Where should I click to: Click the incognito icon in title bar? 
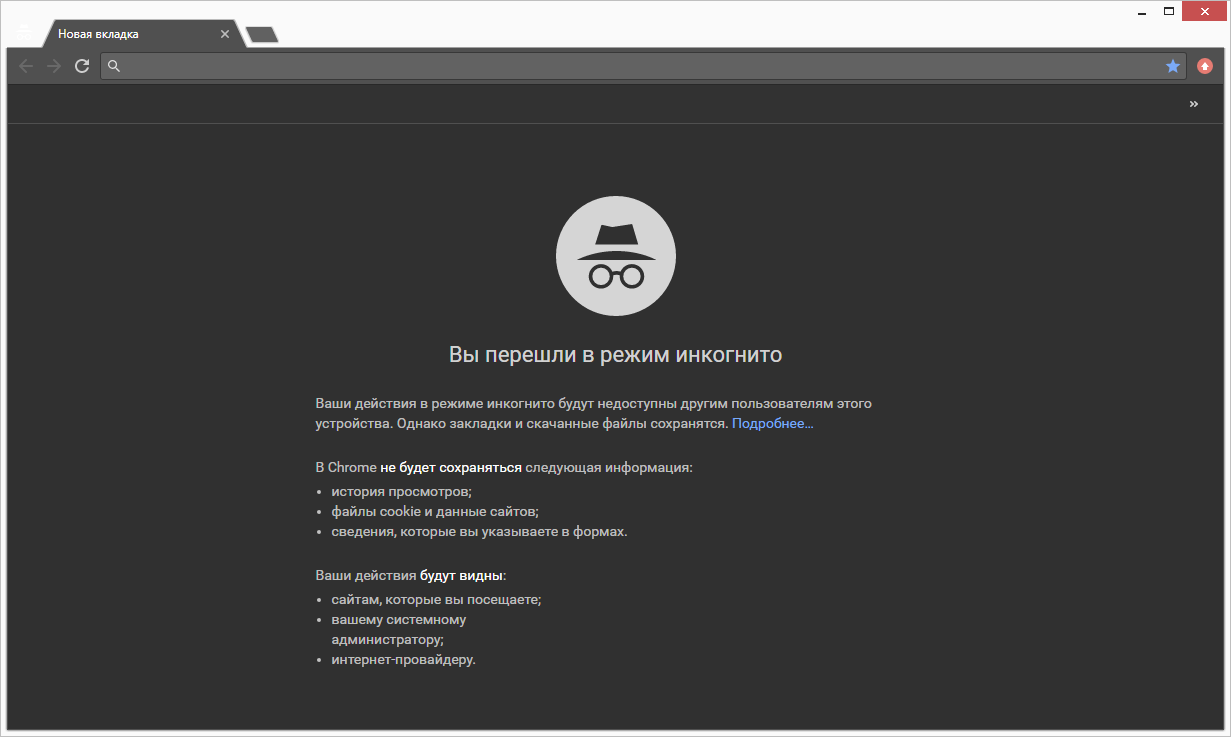24,32
